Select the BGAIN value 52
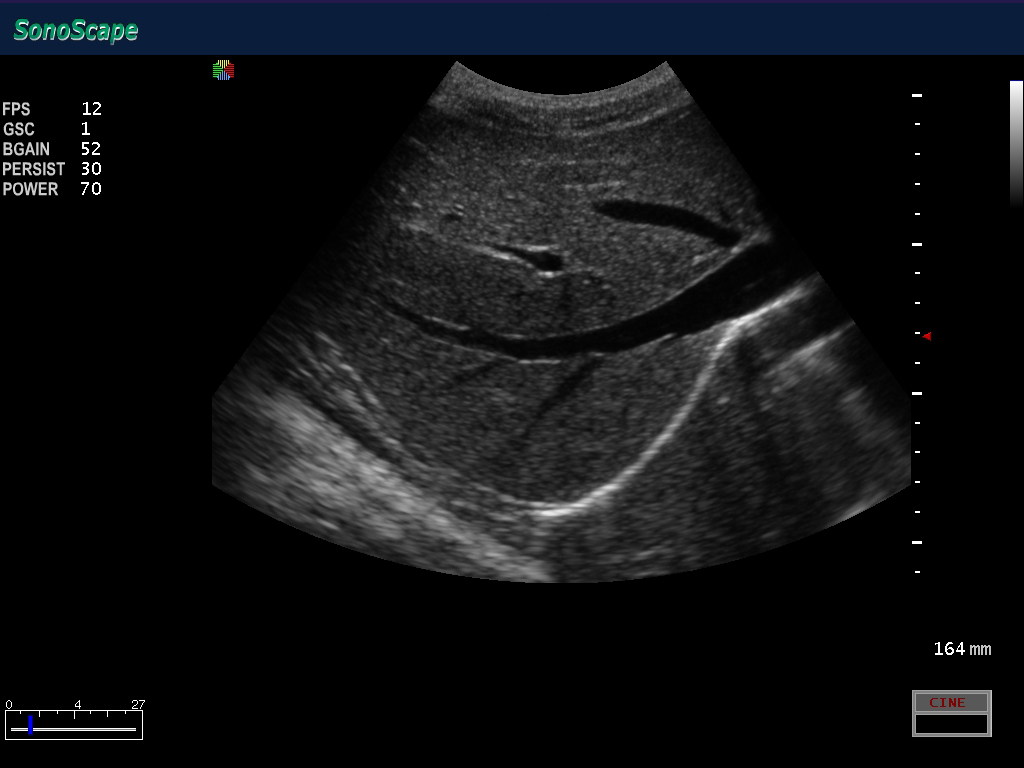The height and width of the screenshot is (768, 1024). tap(91, 149)
